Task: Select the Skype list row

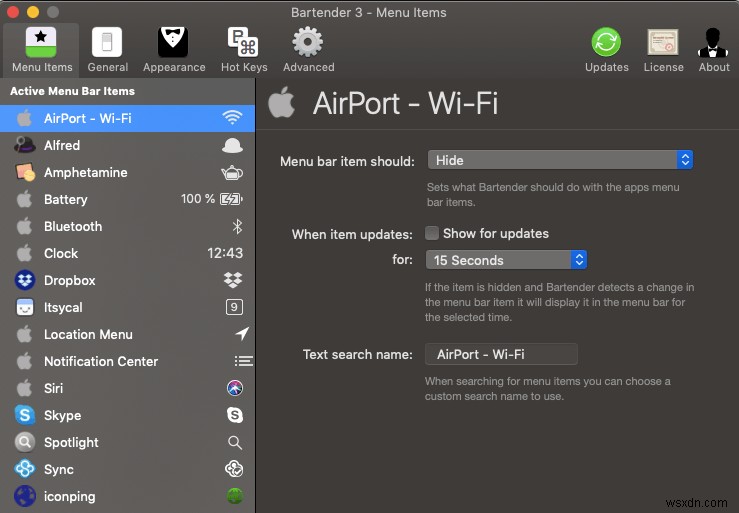Action: pos(127,415)
